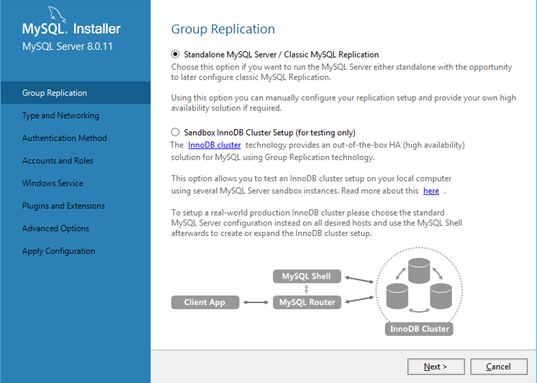
Task: Click the top database cylinder icon
Action: (419, 271)
